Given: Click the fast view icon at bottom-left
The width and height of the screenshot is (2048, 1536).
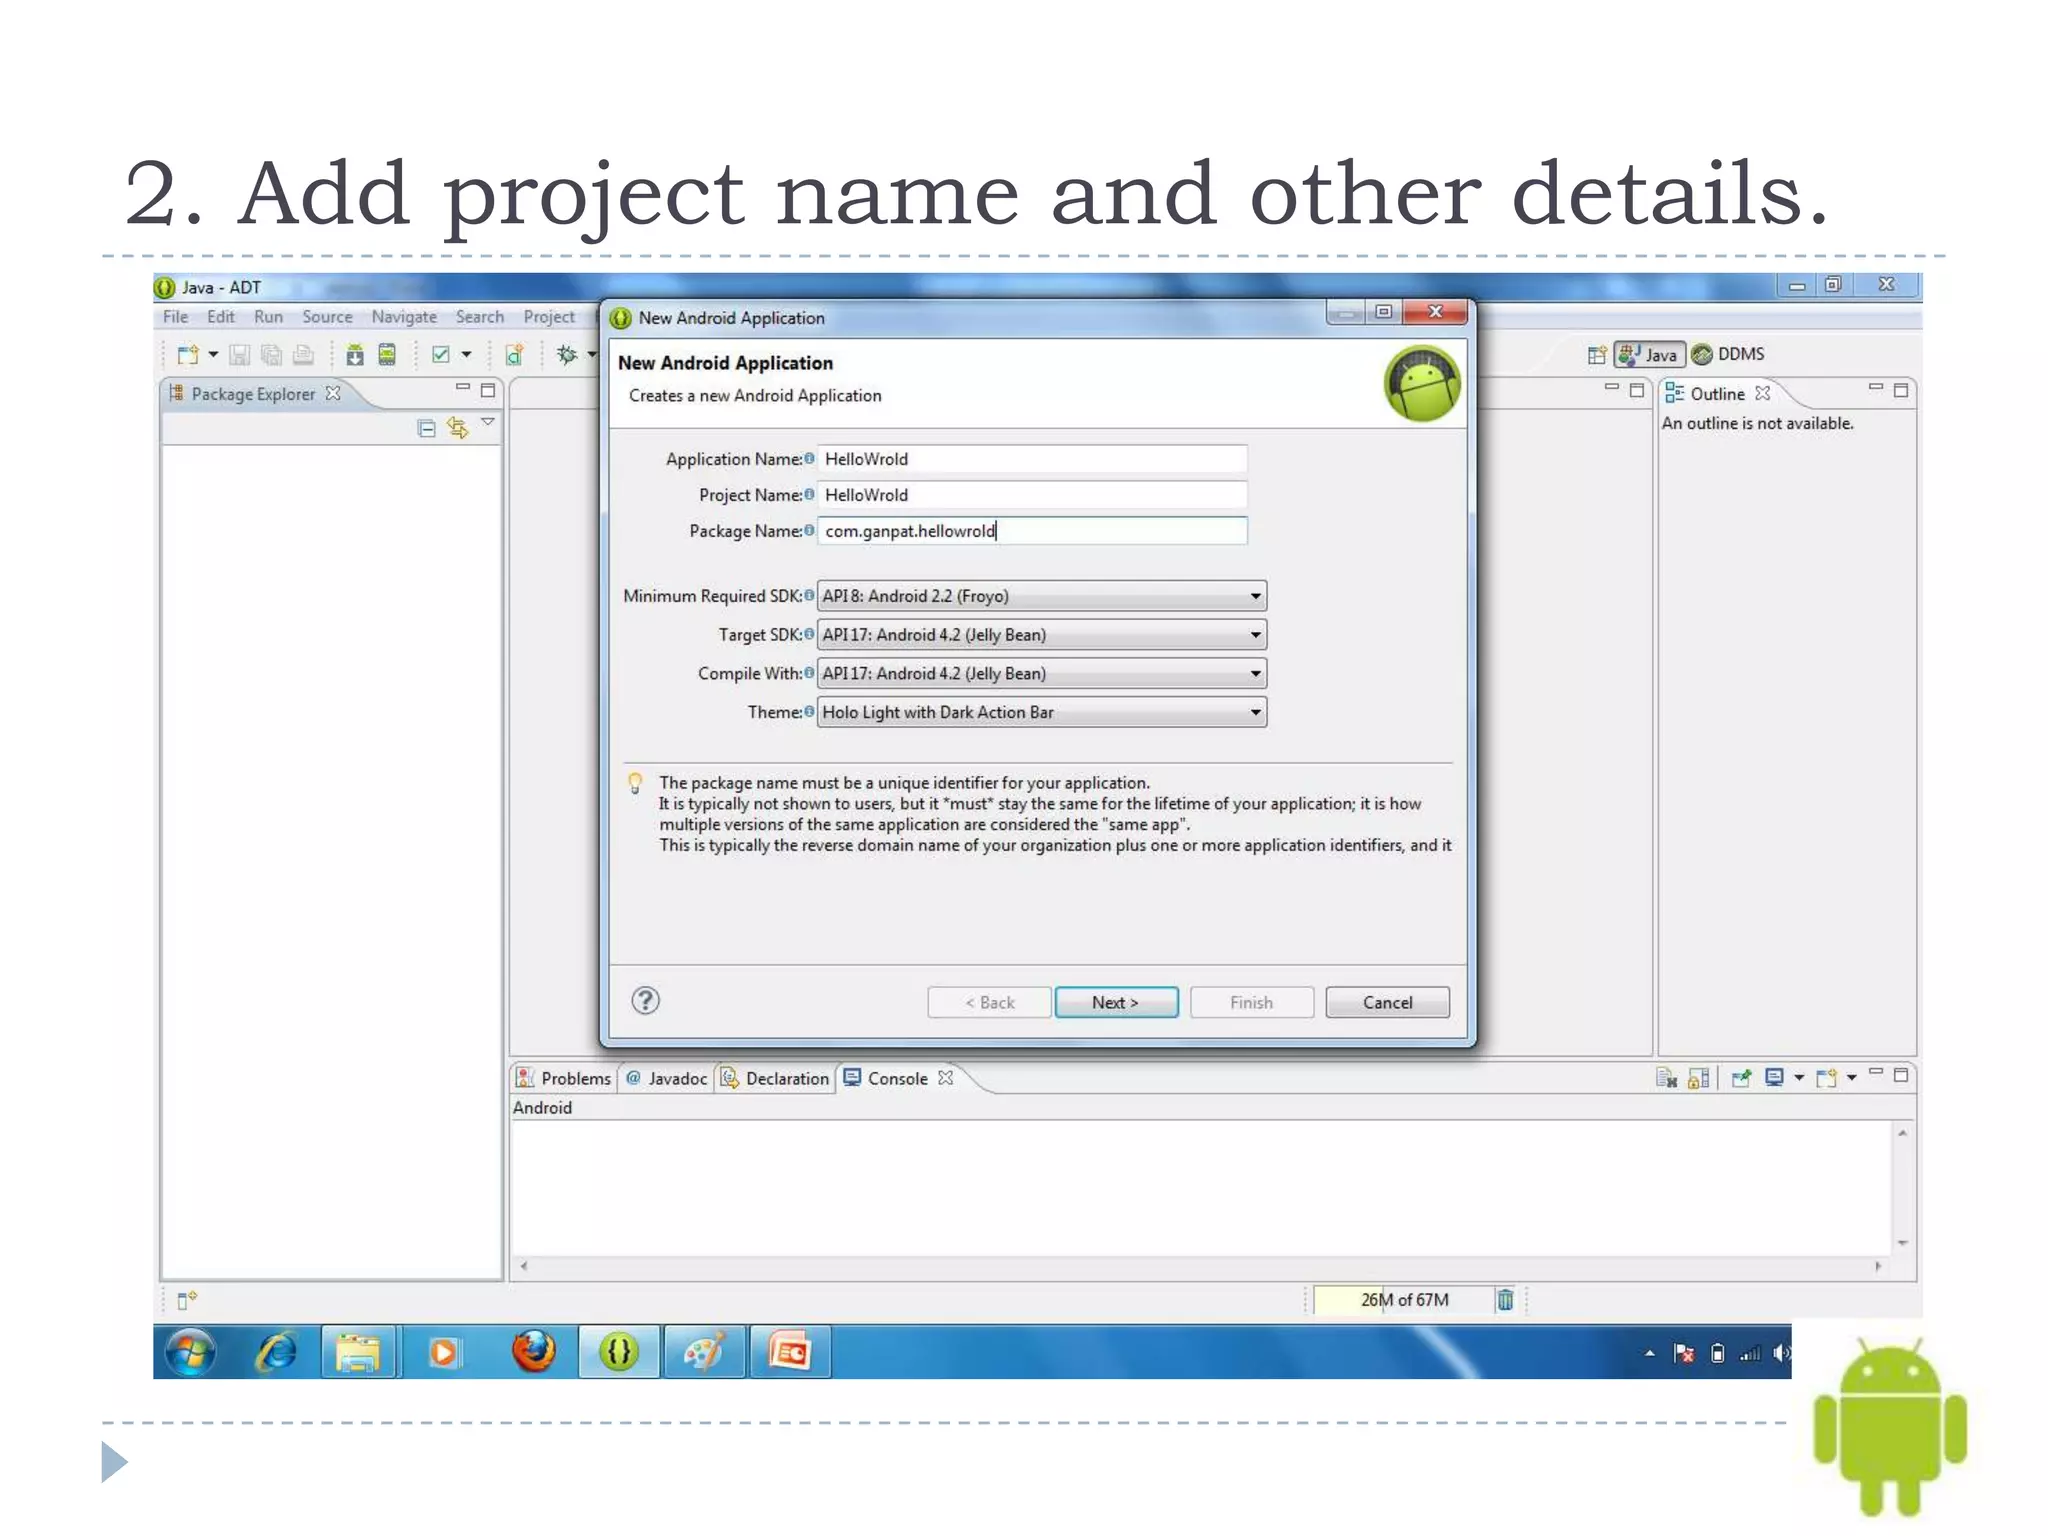Looking at the screenshot, I should (x=187, y=1300).
